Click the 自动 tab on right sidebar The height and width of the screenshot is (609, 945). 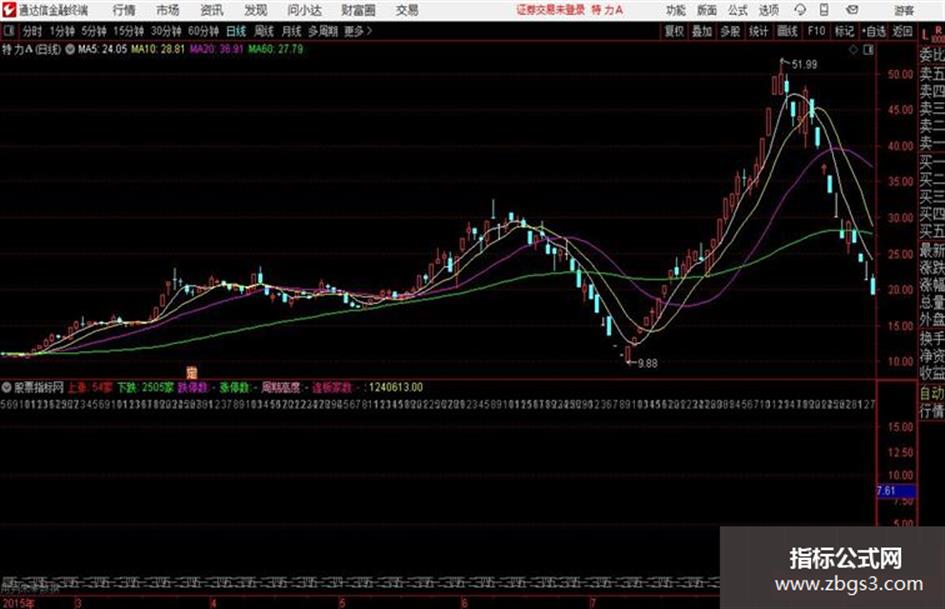[932, 394]
